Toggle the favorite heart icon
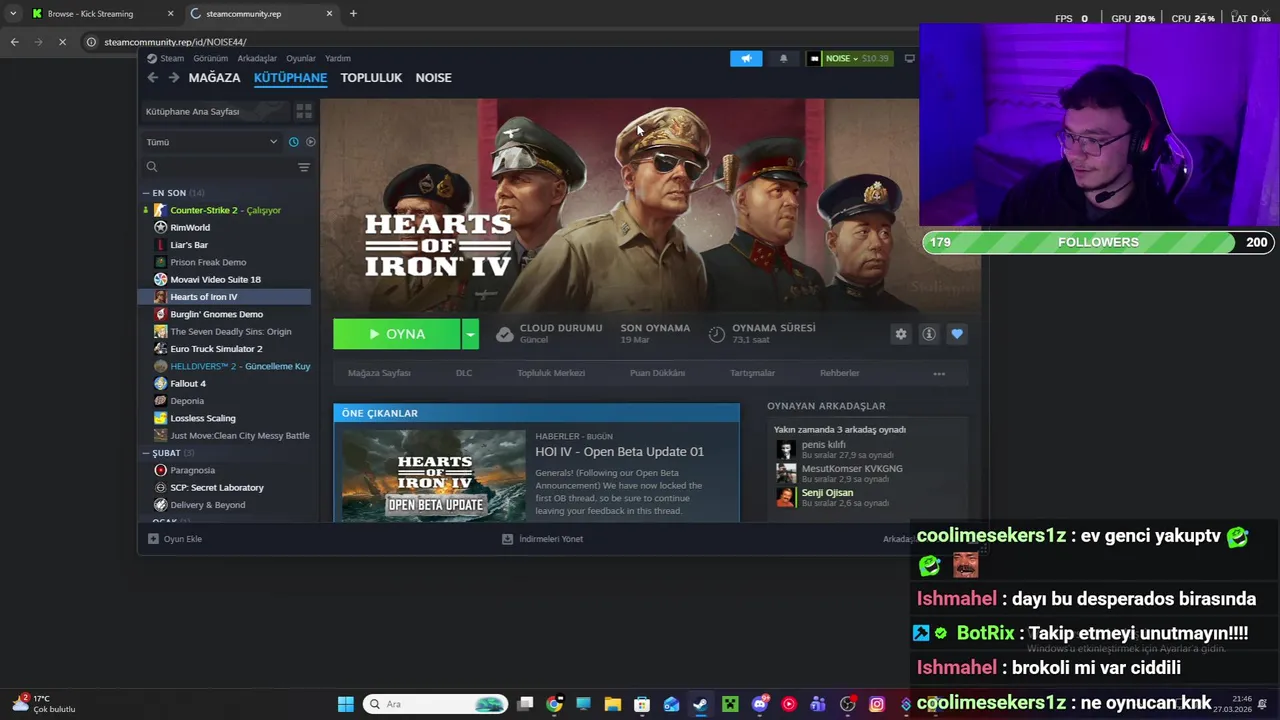 point(957,334)
